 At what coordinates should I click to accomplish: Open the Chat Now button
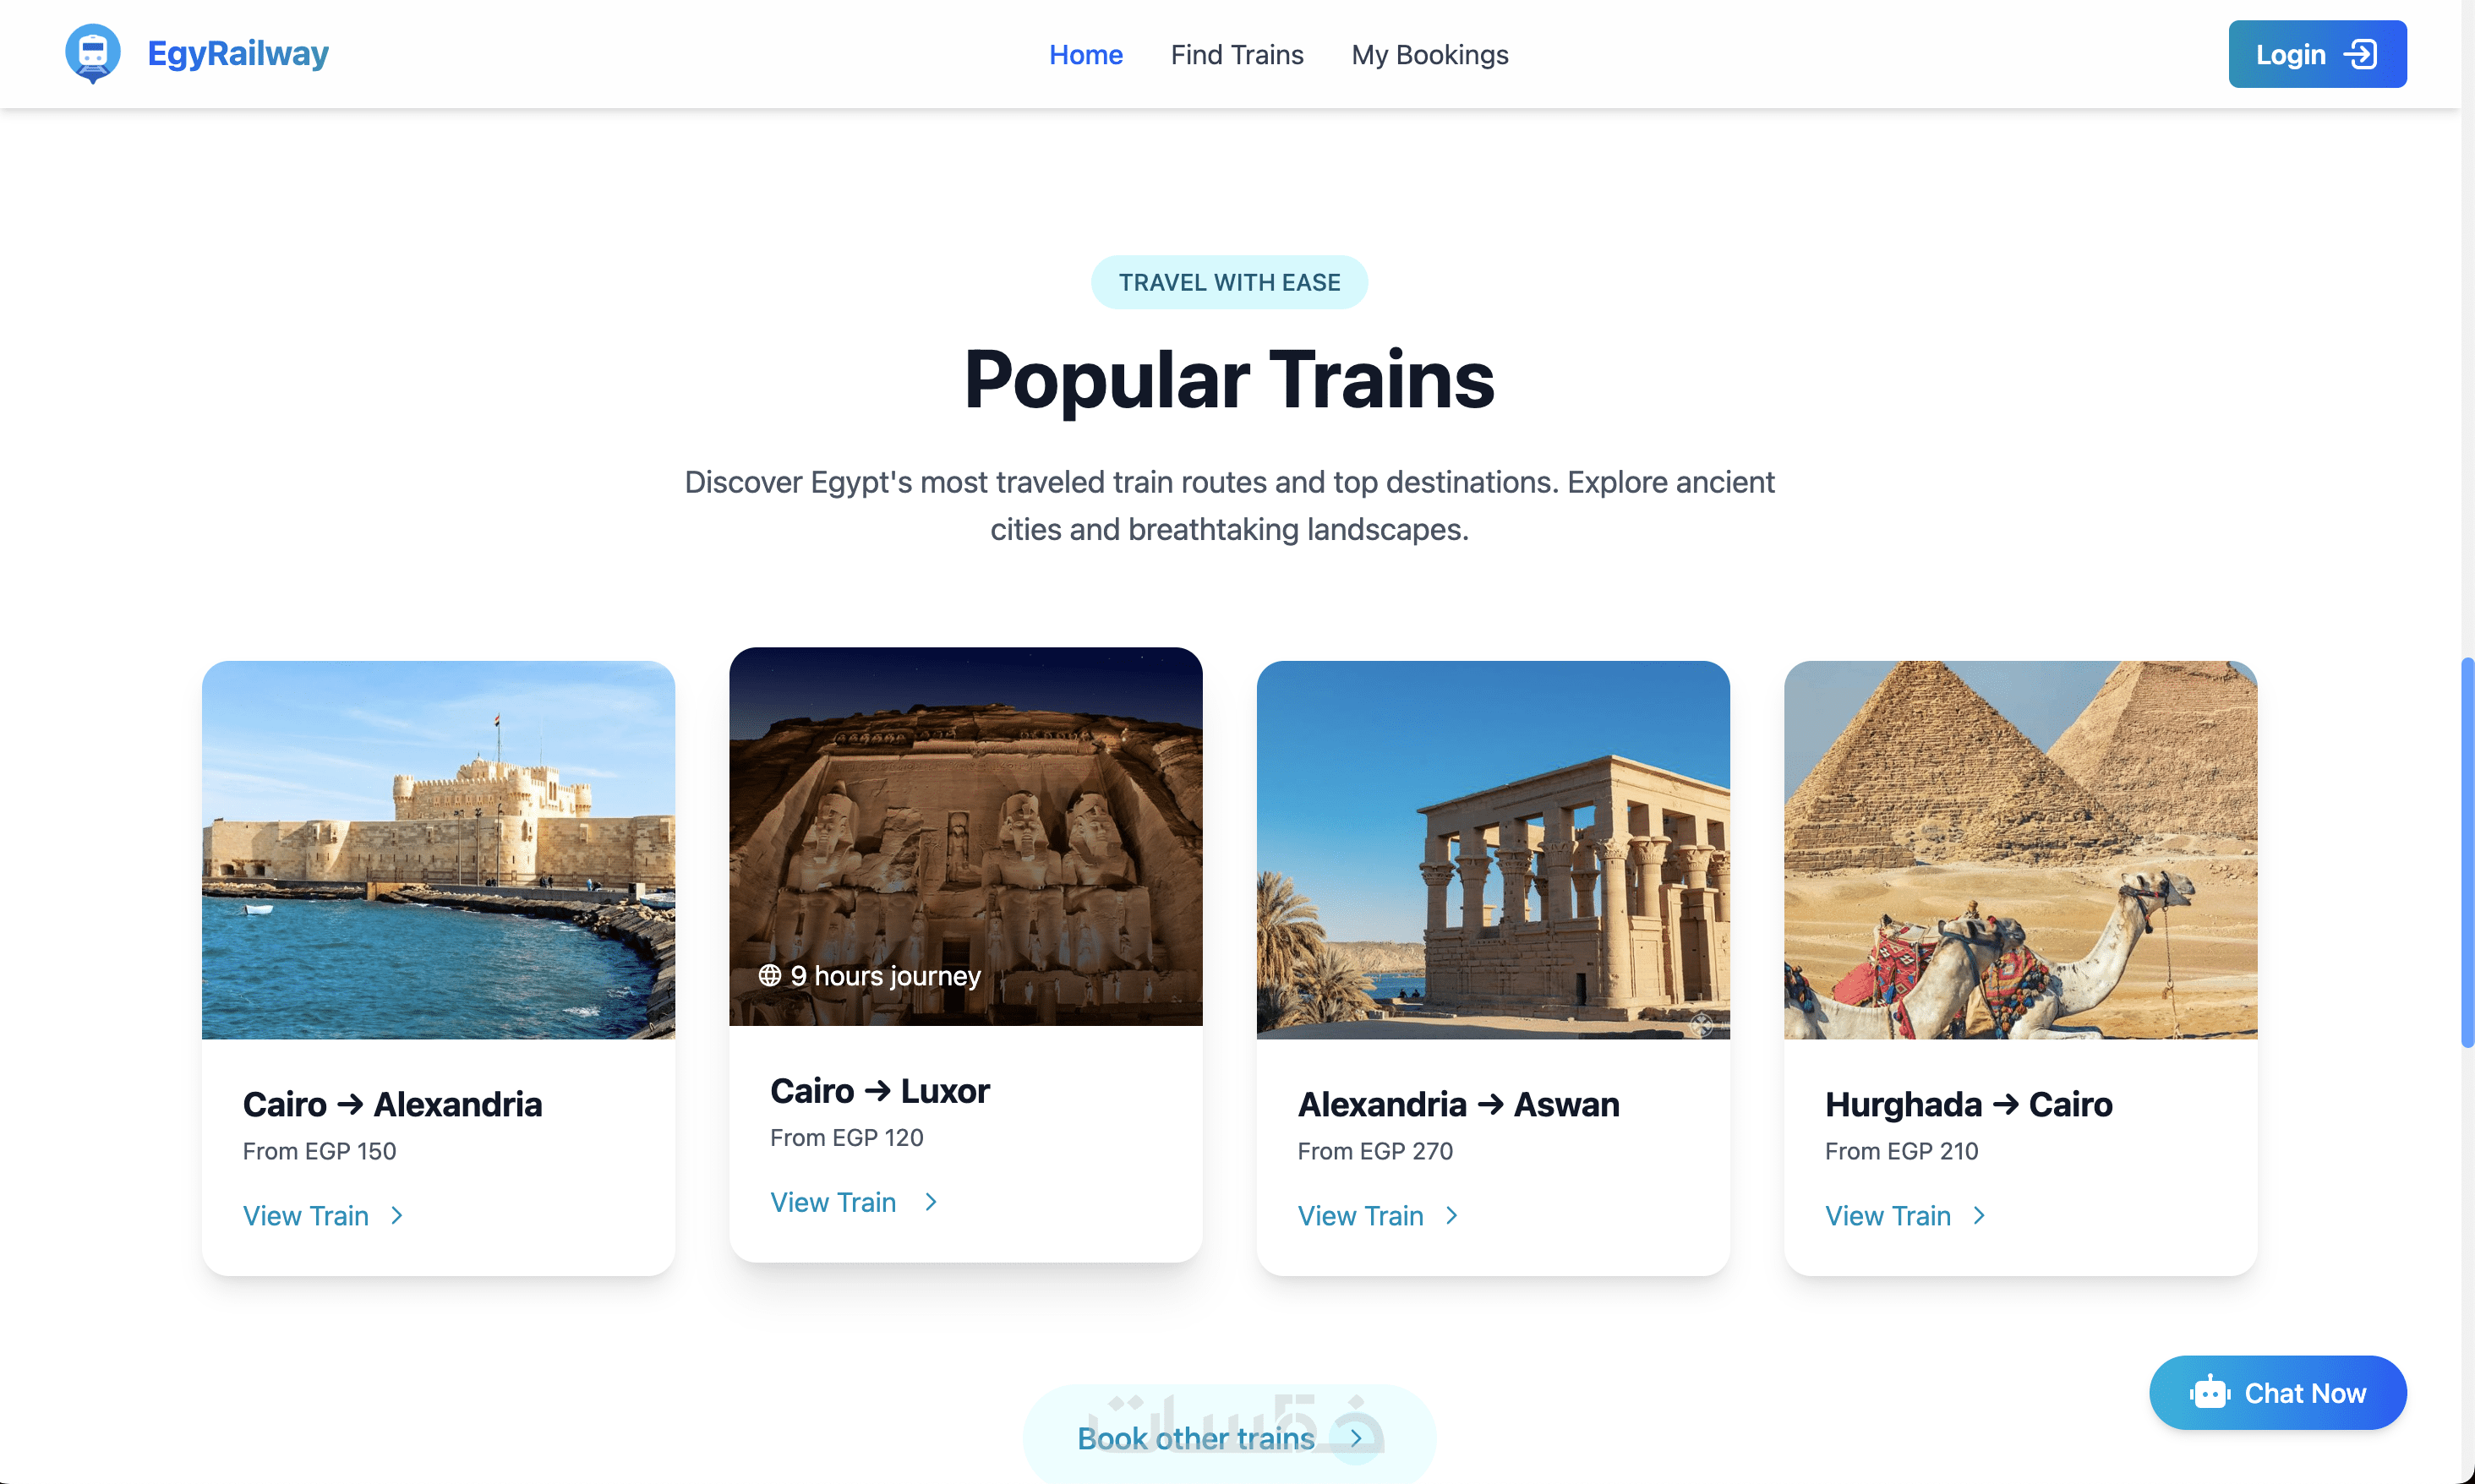[x=2277, y=1392]
